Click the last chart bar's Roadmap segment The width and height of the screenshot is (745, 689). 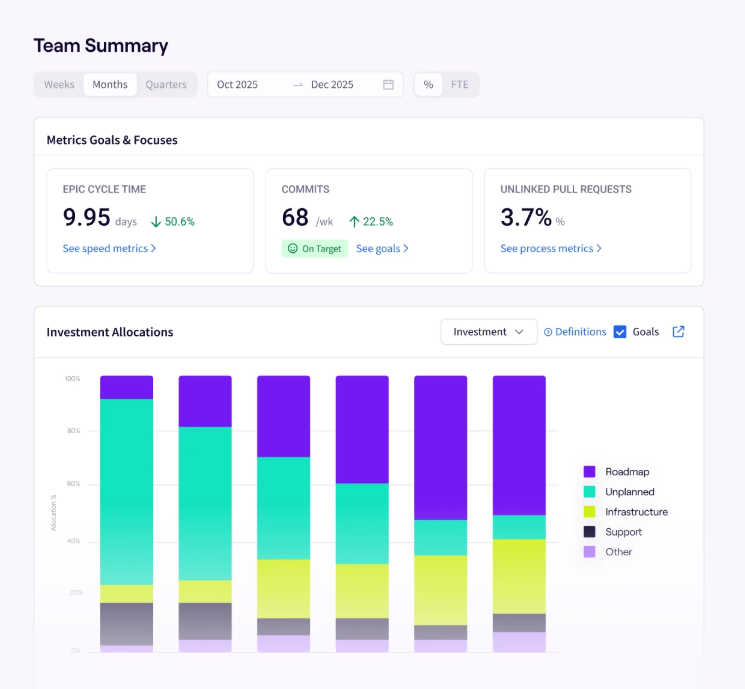(x=519, y=445)
